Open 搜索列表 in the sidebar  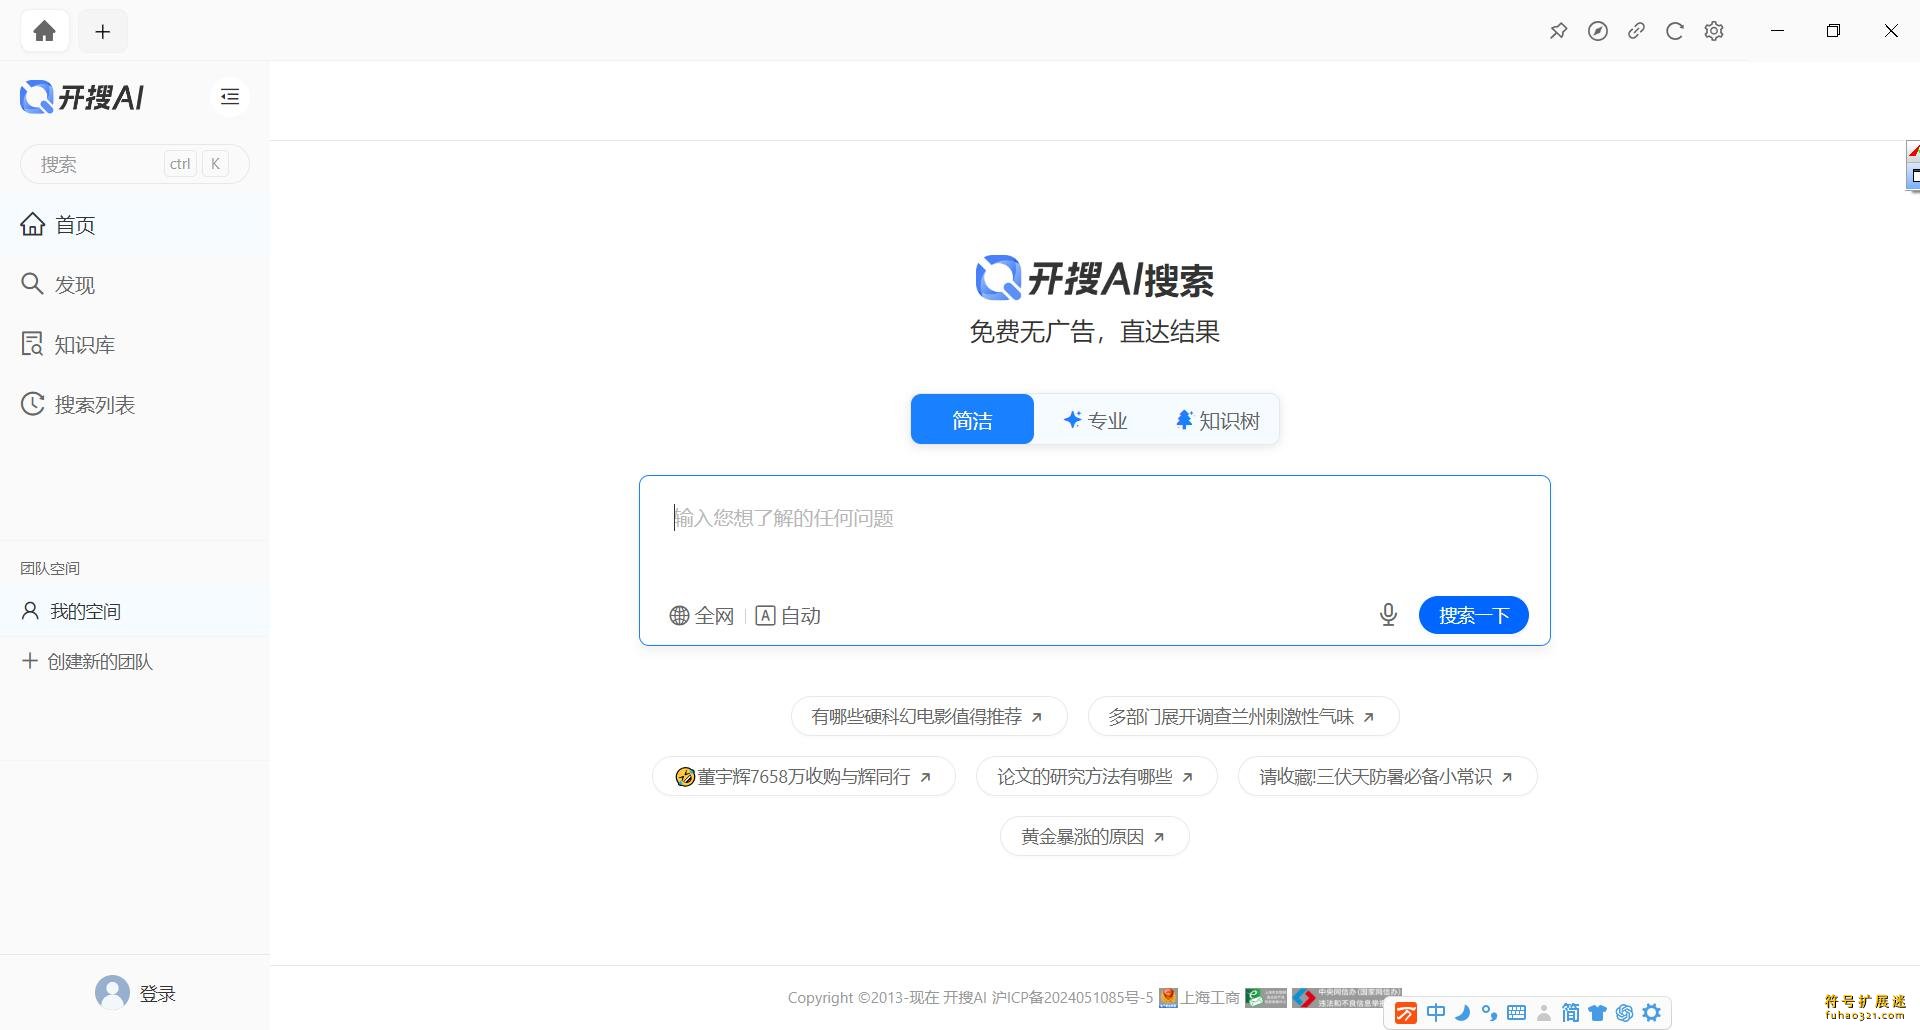click(134, 405)
